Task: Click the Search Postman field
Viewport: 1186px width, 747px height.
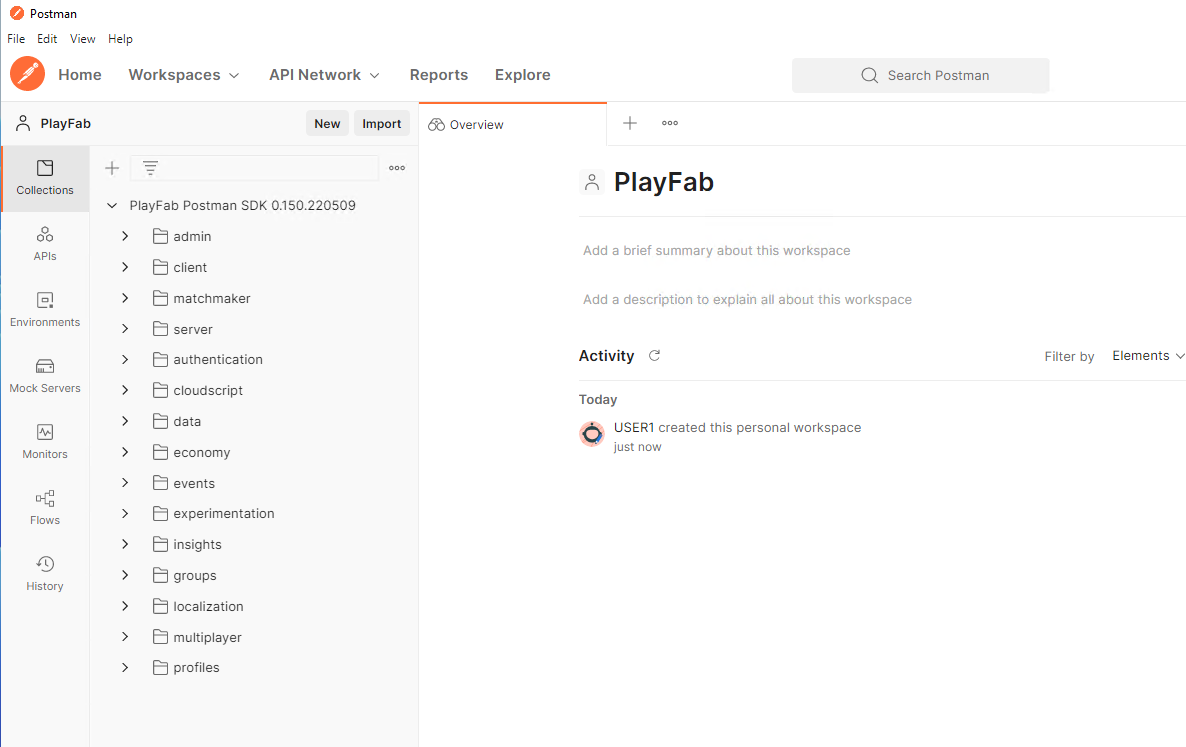Action: [x=920, y=75]
